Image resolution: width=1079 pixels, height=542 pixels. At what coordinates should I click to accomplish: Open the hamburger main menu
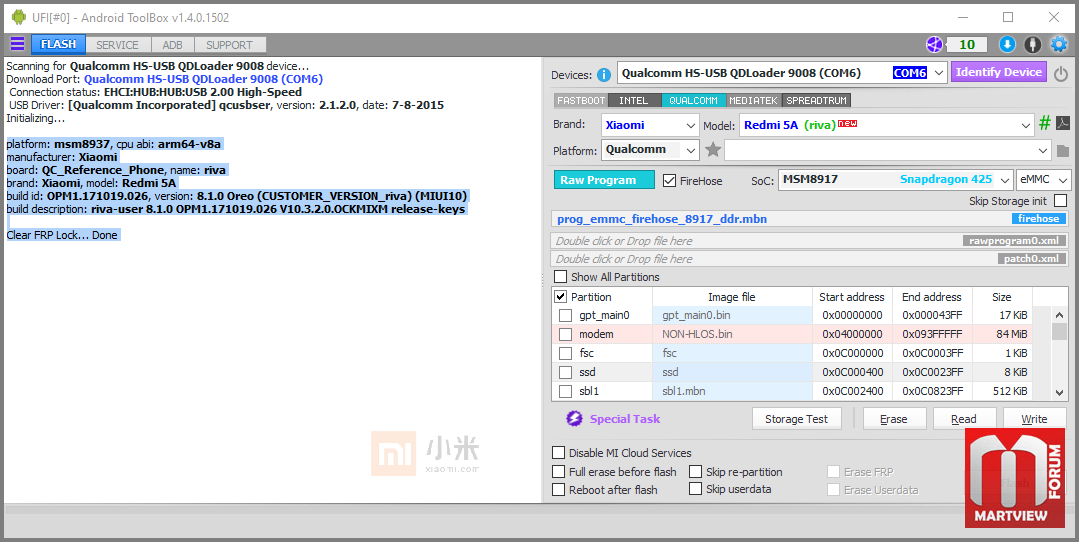click(17, 44)
